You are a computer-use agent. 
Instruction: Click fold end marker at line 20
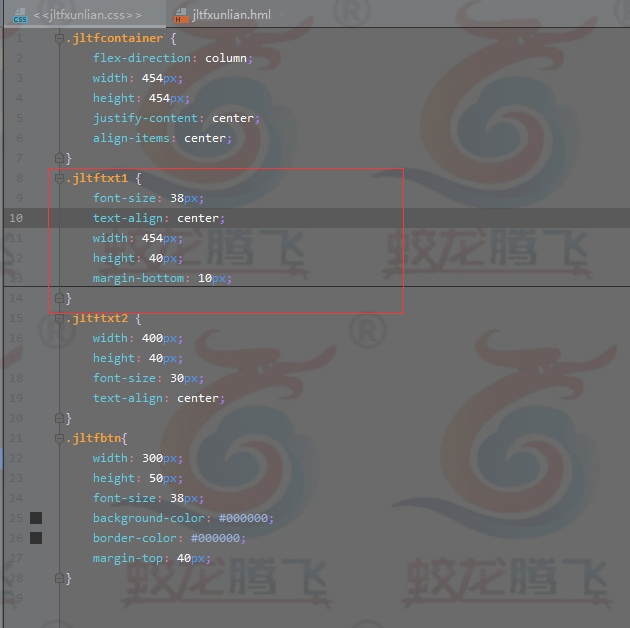pos(59,418)
